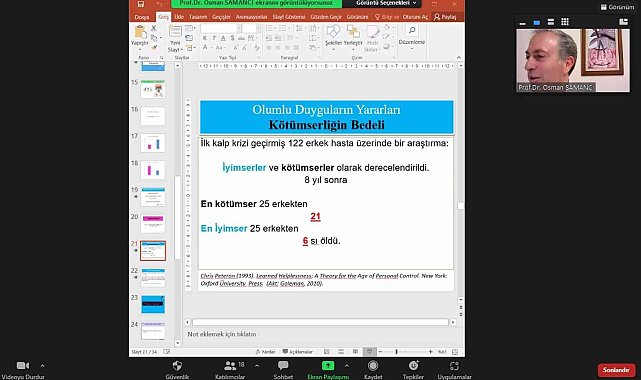Toggle italic T formatting button
The image size is (641, 380).
point(214,38)
